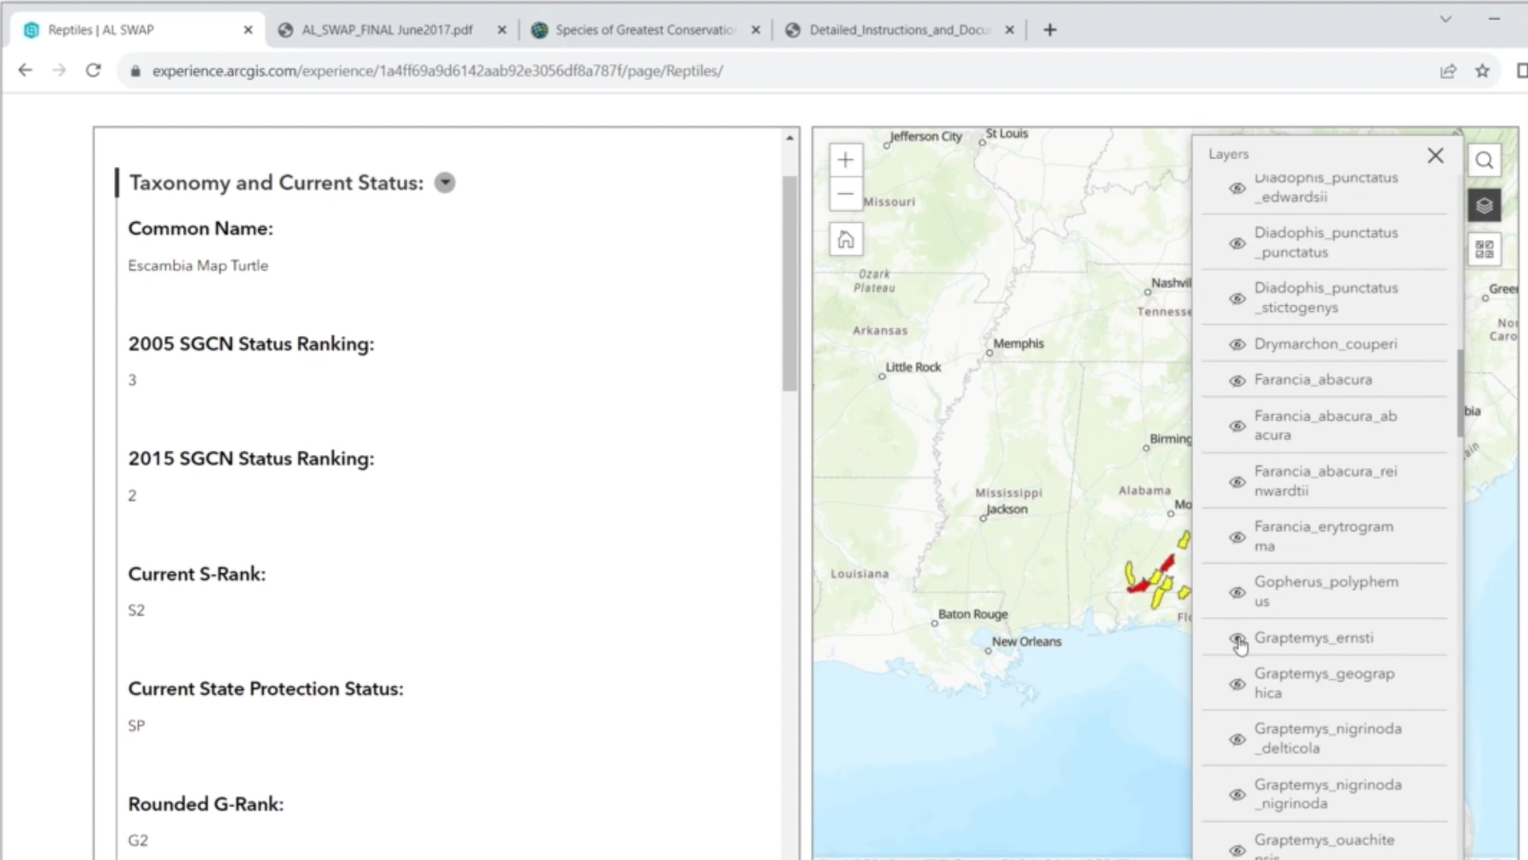Open the basemap gallery icon
This screenshot has height=860, width=1528.
[x=1484, y=249]
